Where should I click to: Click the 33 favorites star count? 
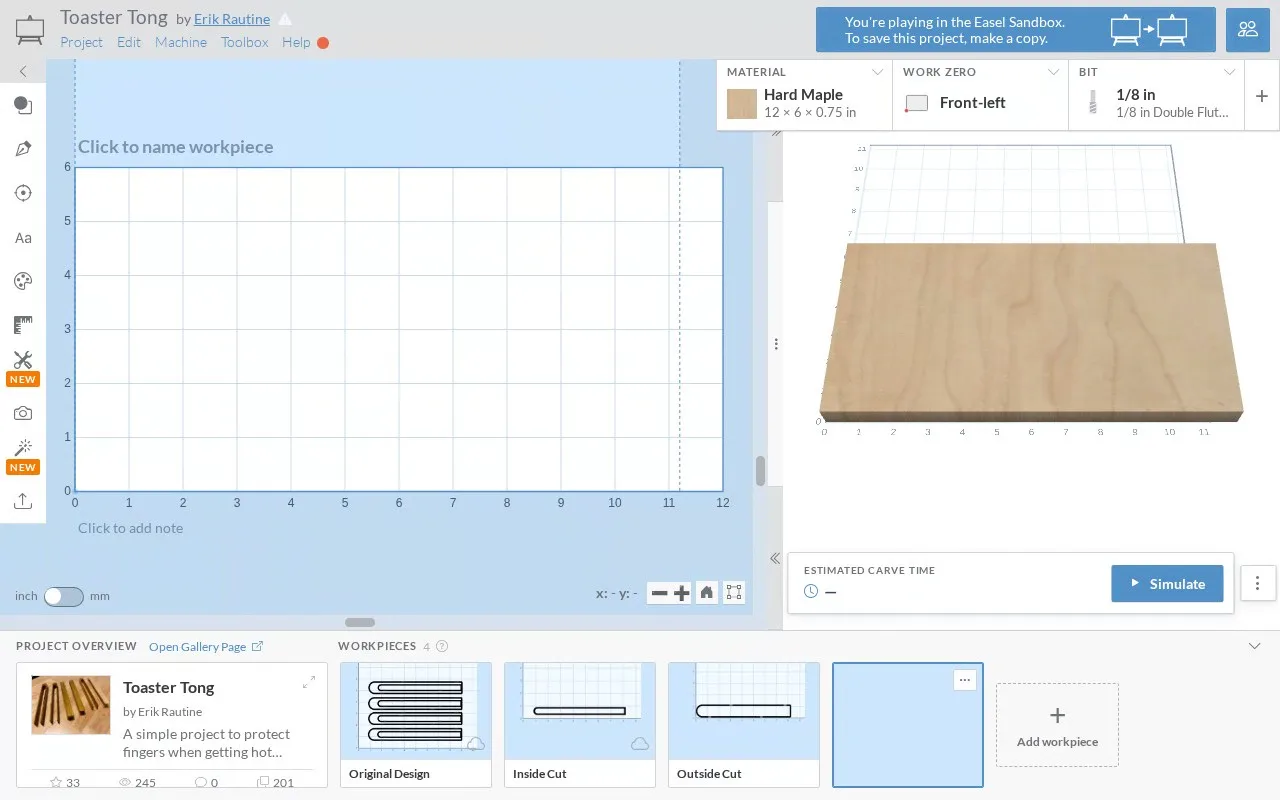(x=65, y=782)
